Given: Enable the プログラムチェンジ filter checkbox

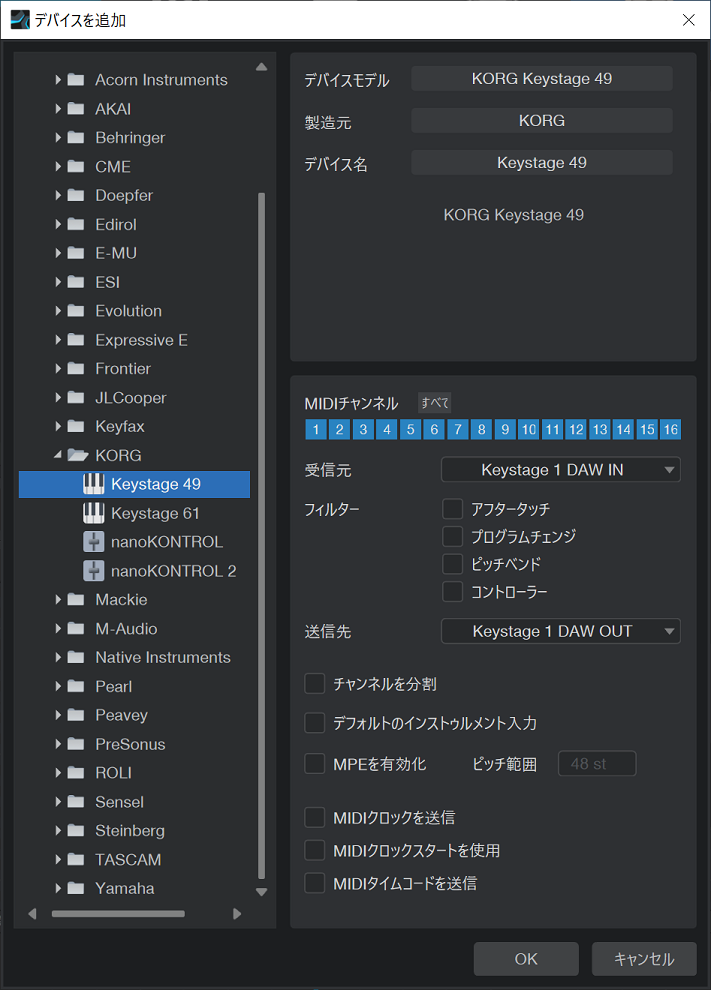Looking at the screenshot, I should tap(453, 537).
